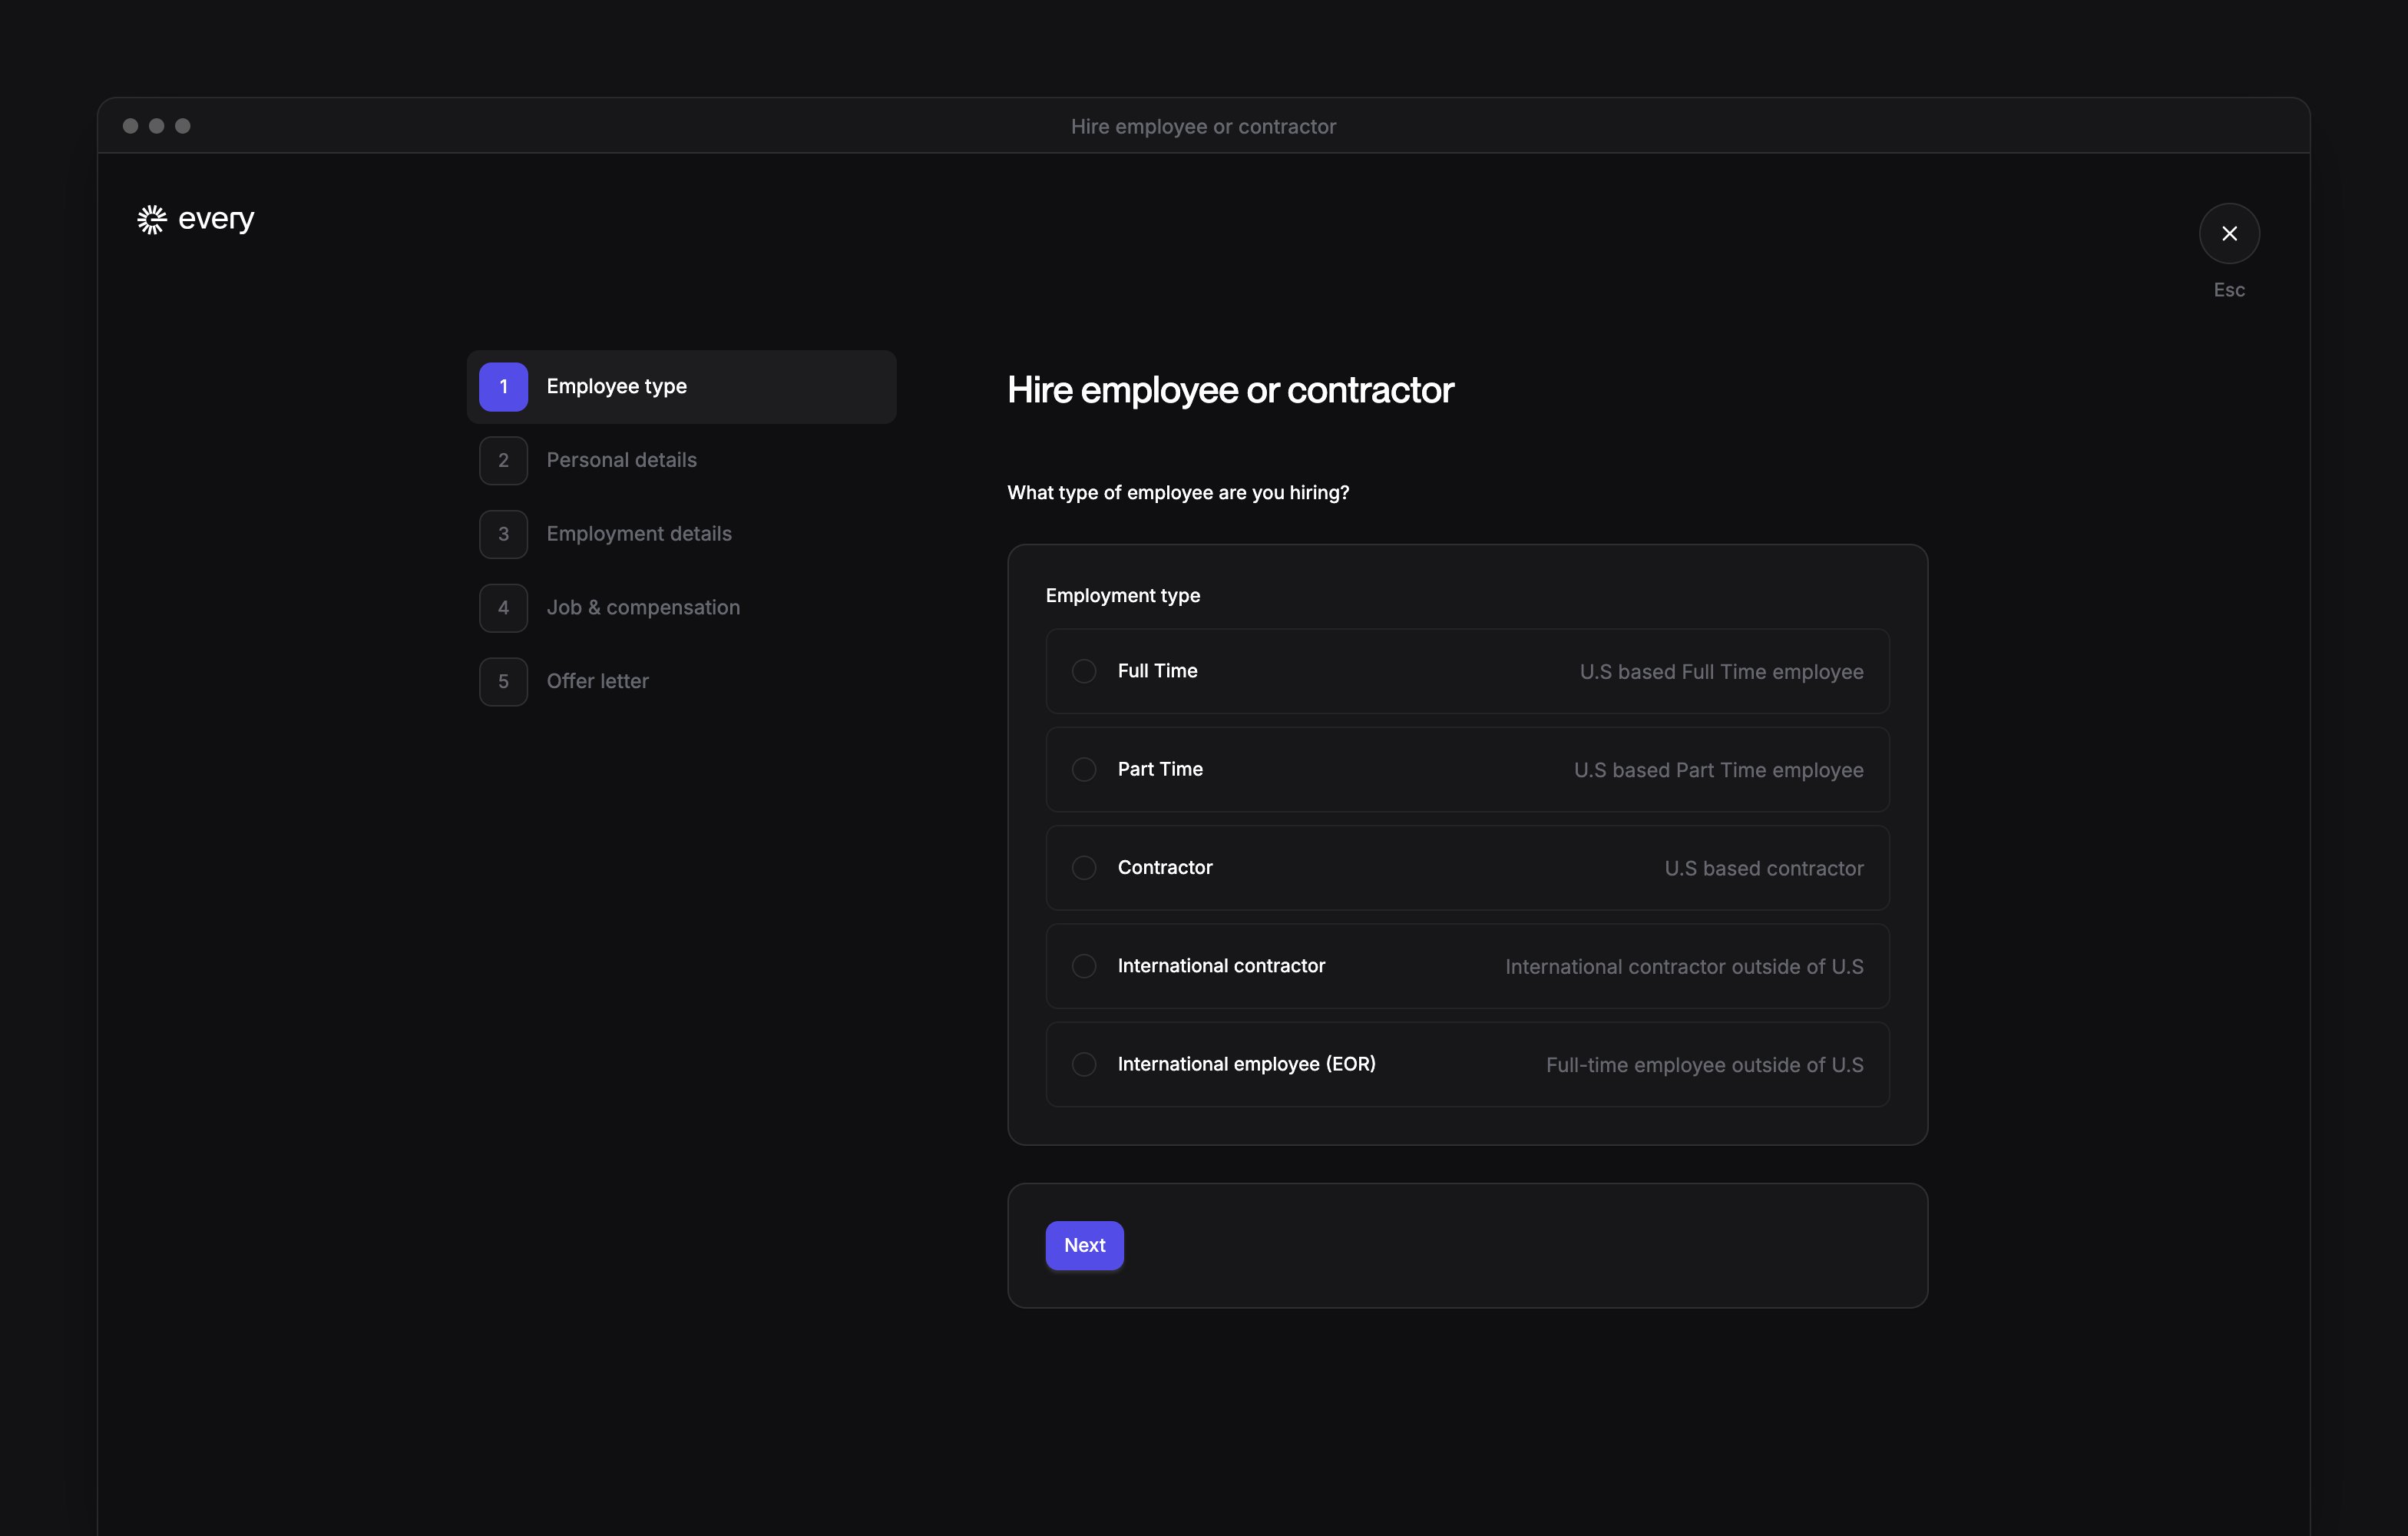Close the hire dialog with the X button

click(2229, 233)
